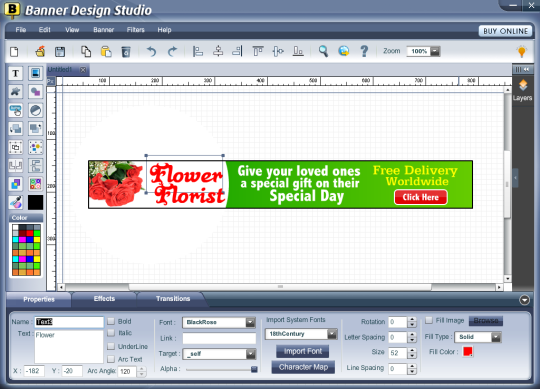
Task: Select the paint brush tool icon
Action: [x=15, y=202]
